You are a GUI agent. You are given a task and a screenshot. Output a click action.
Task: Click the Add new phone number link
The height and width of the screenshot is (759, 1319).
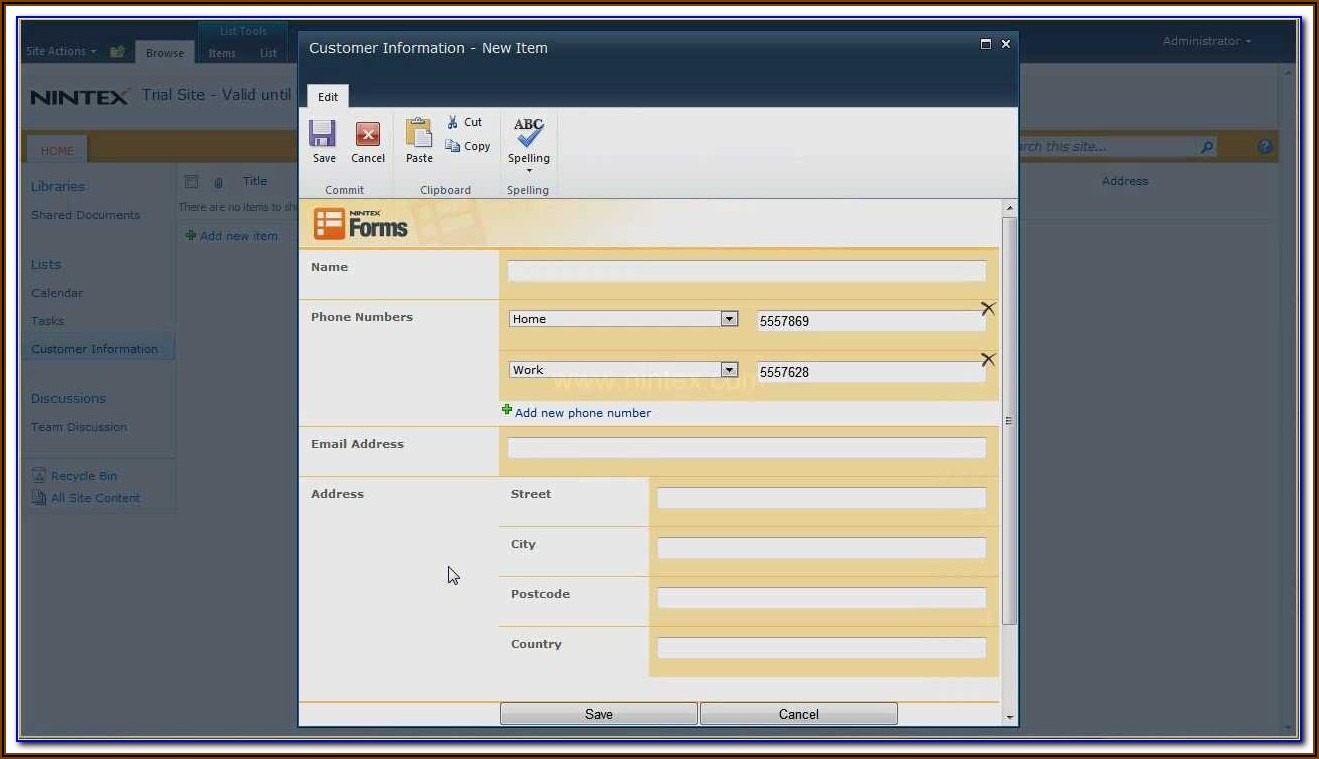(582, 413)
